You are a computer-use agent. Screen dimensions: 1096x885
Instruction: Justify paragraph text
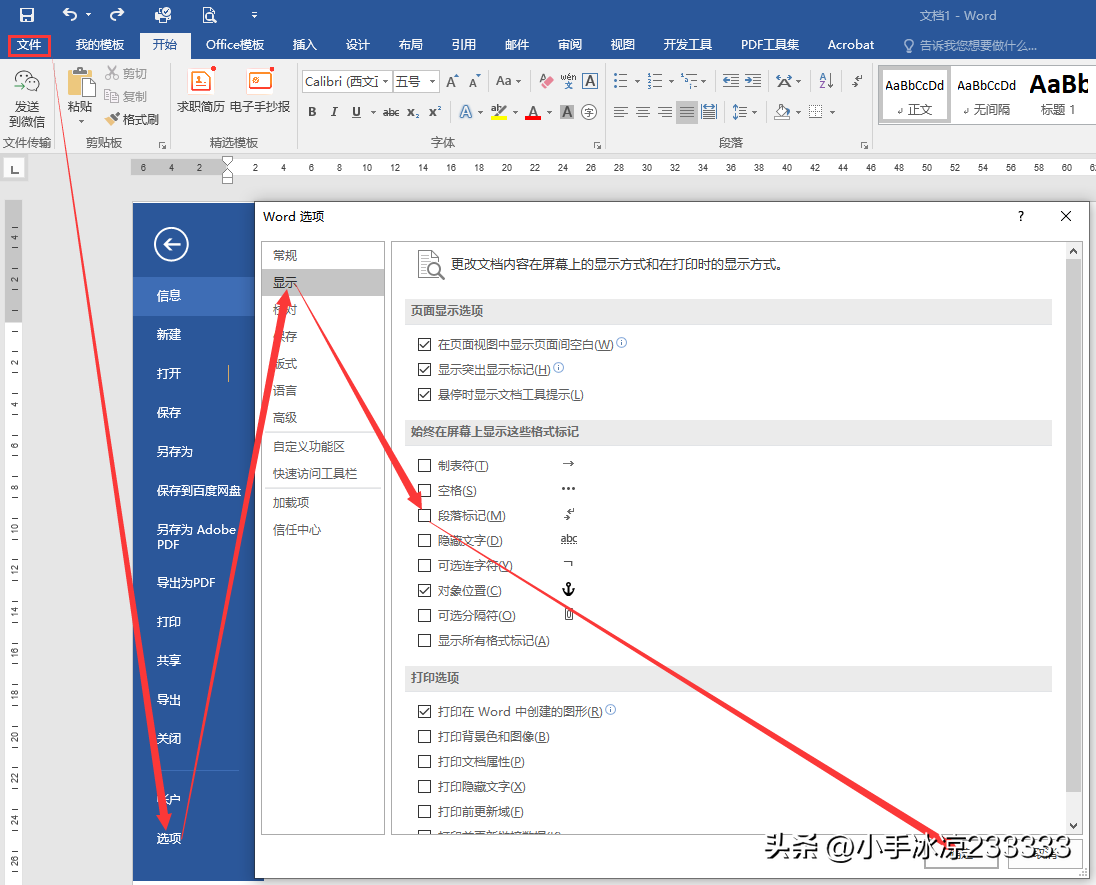(687, 112)
